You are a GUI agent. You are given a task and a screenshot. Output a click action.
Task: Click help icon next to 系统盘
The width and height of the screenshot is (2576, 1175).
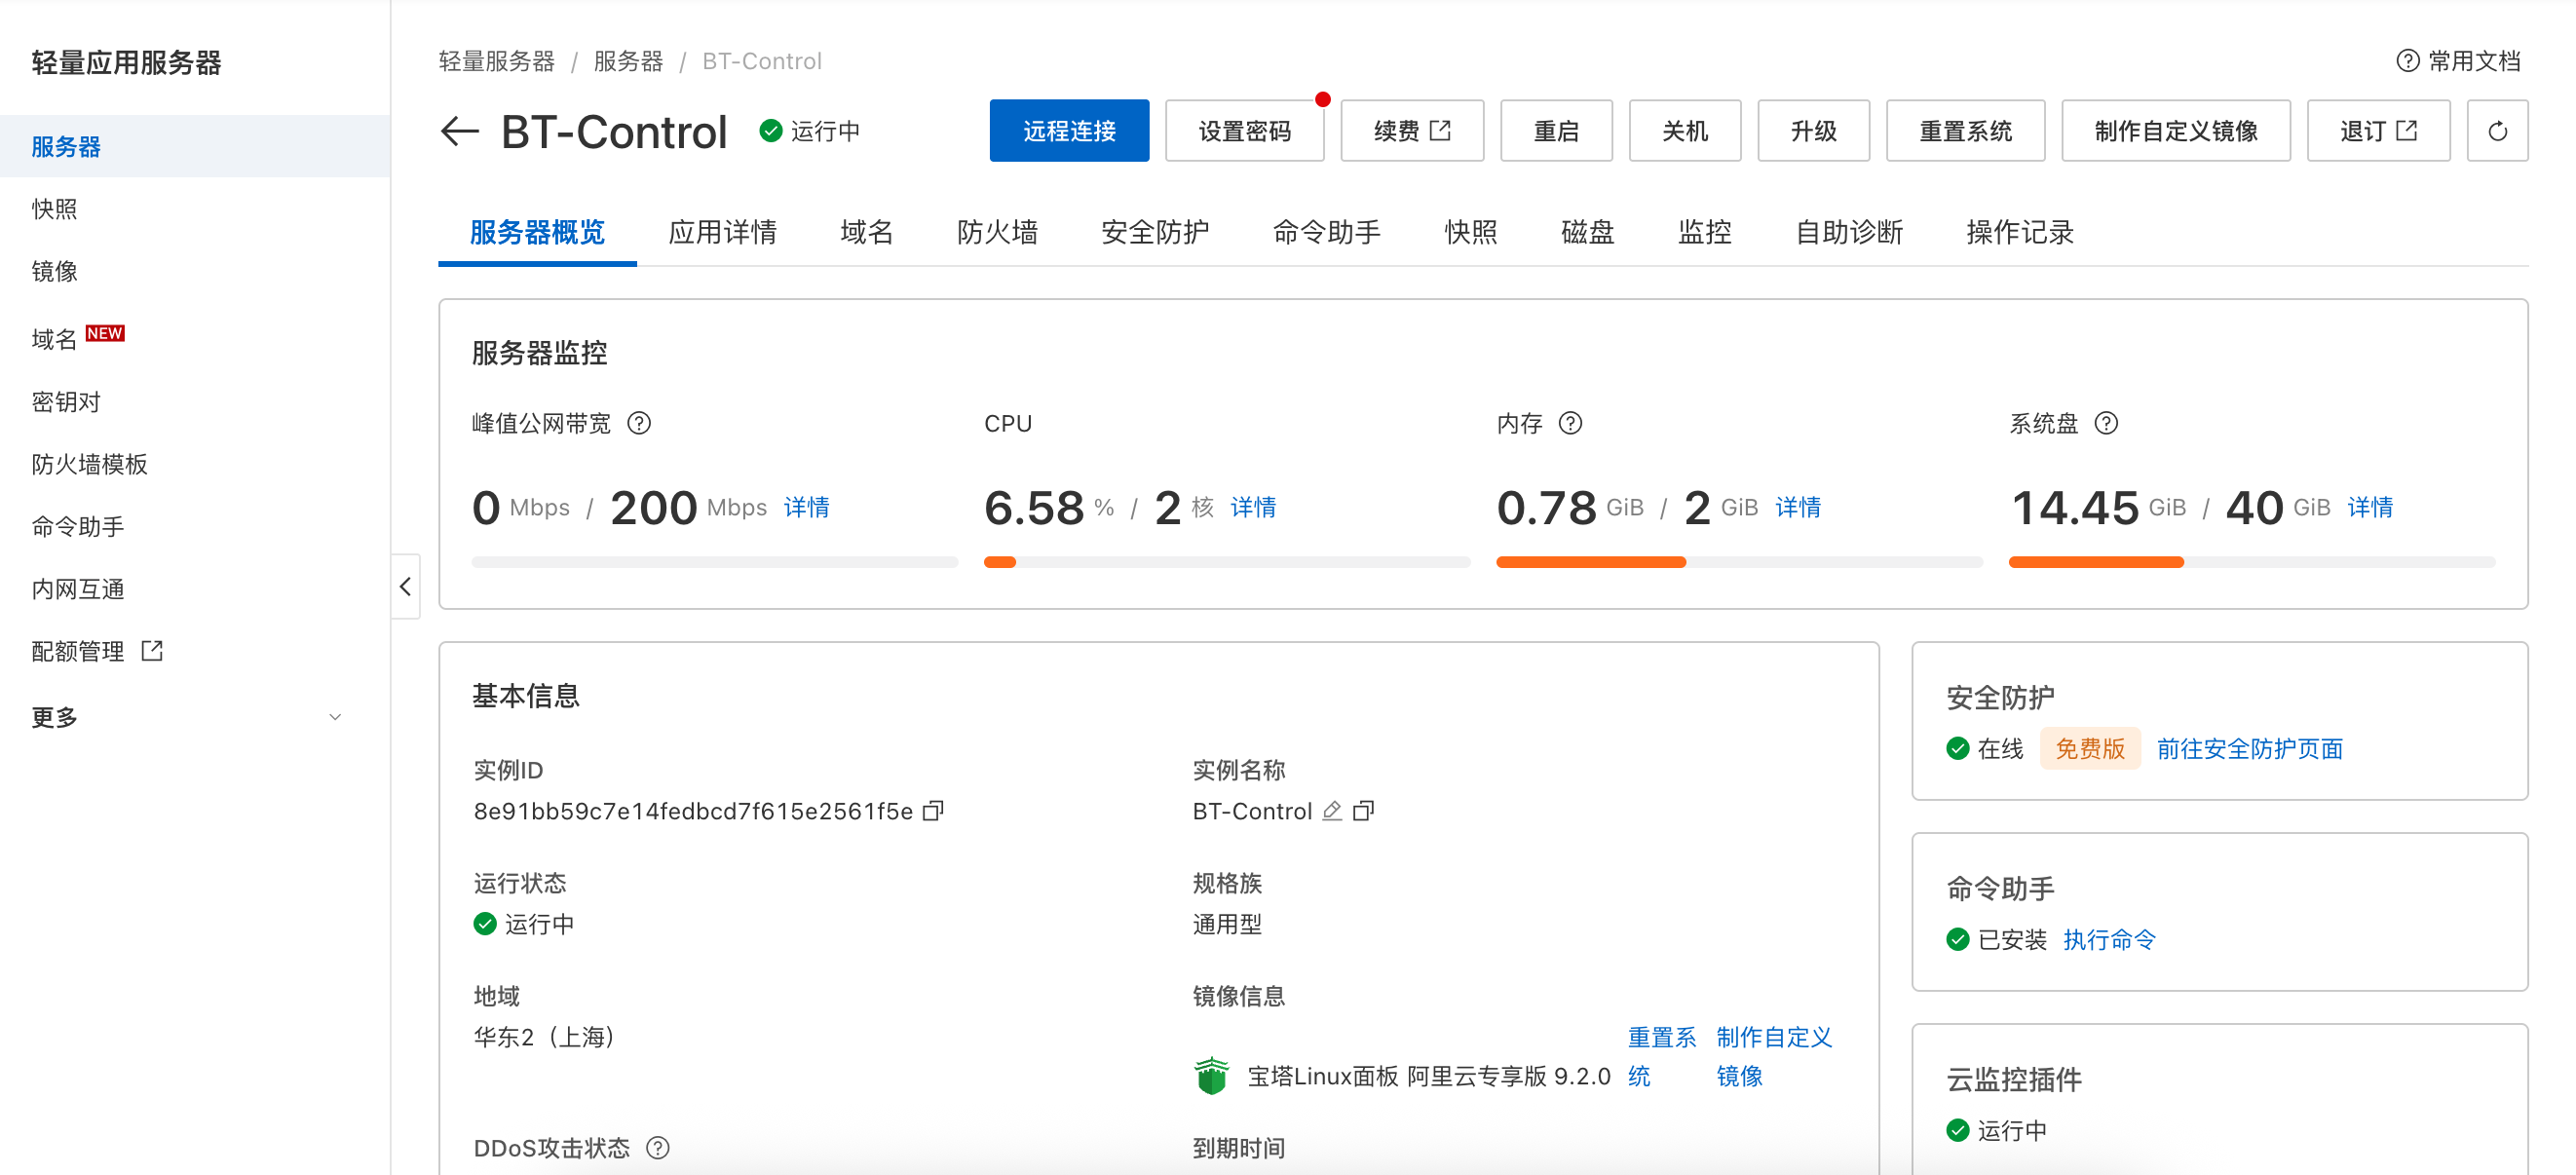coord(2106,424)
